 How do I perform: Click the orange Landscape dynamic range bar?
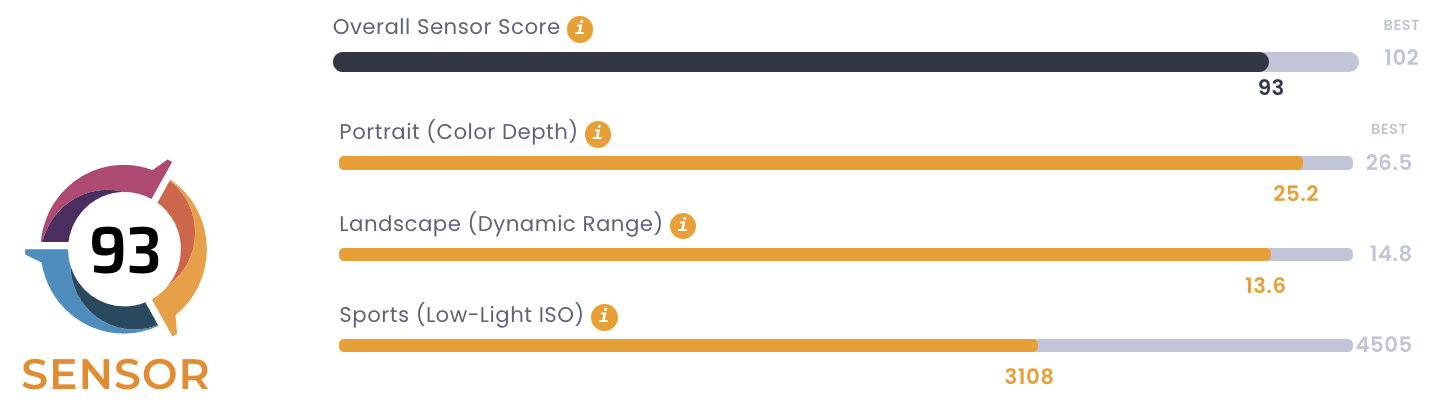pos(804,255)
